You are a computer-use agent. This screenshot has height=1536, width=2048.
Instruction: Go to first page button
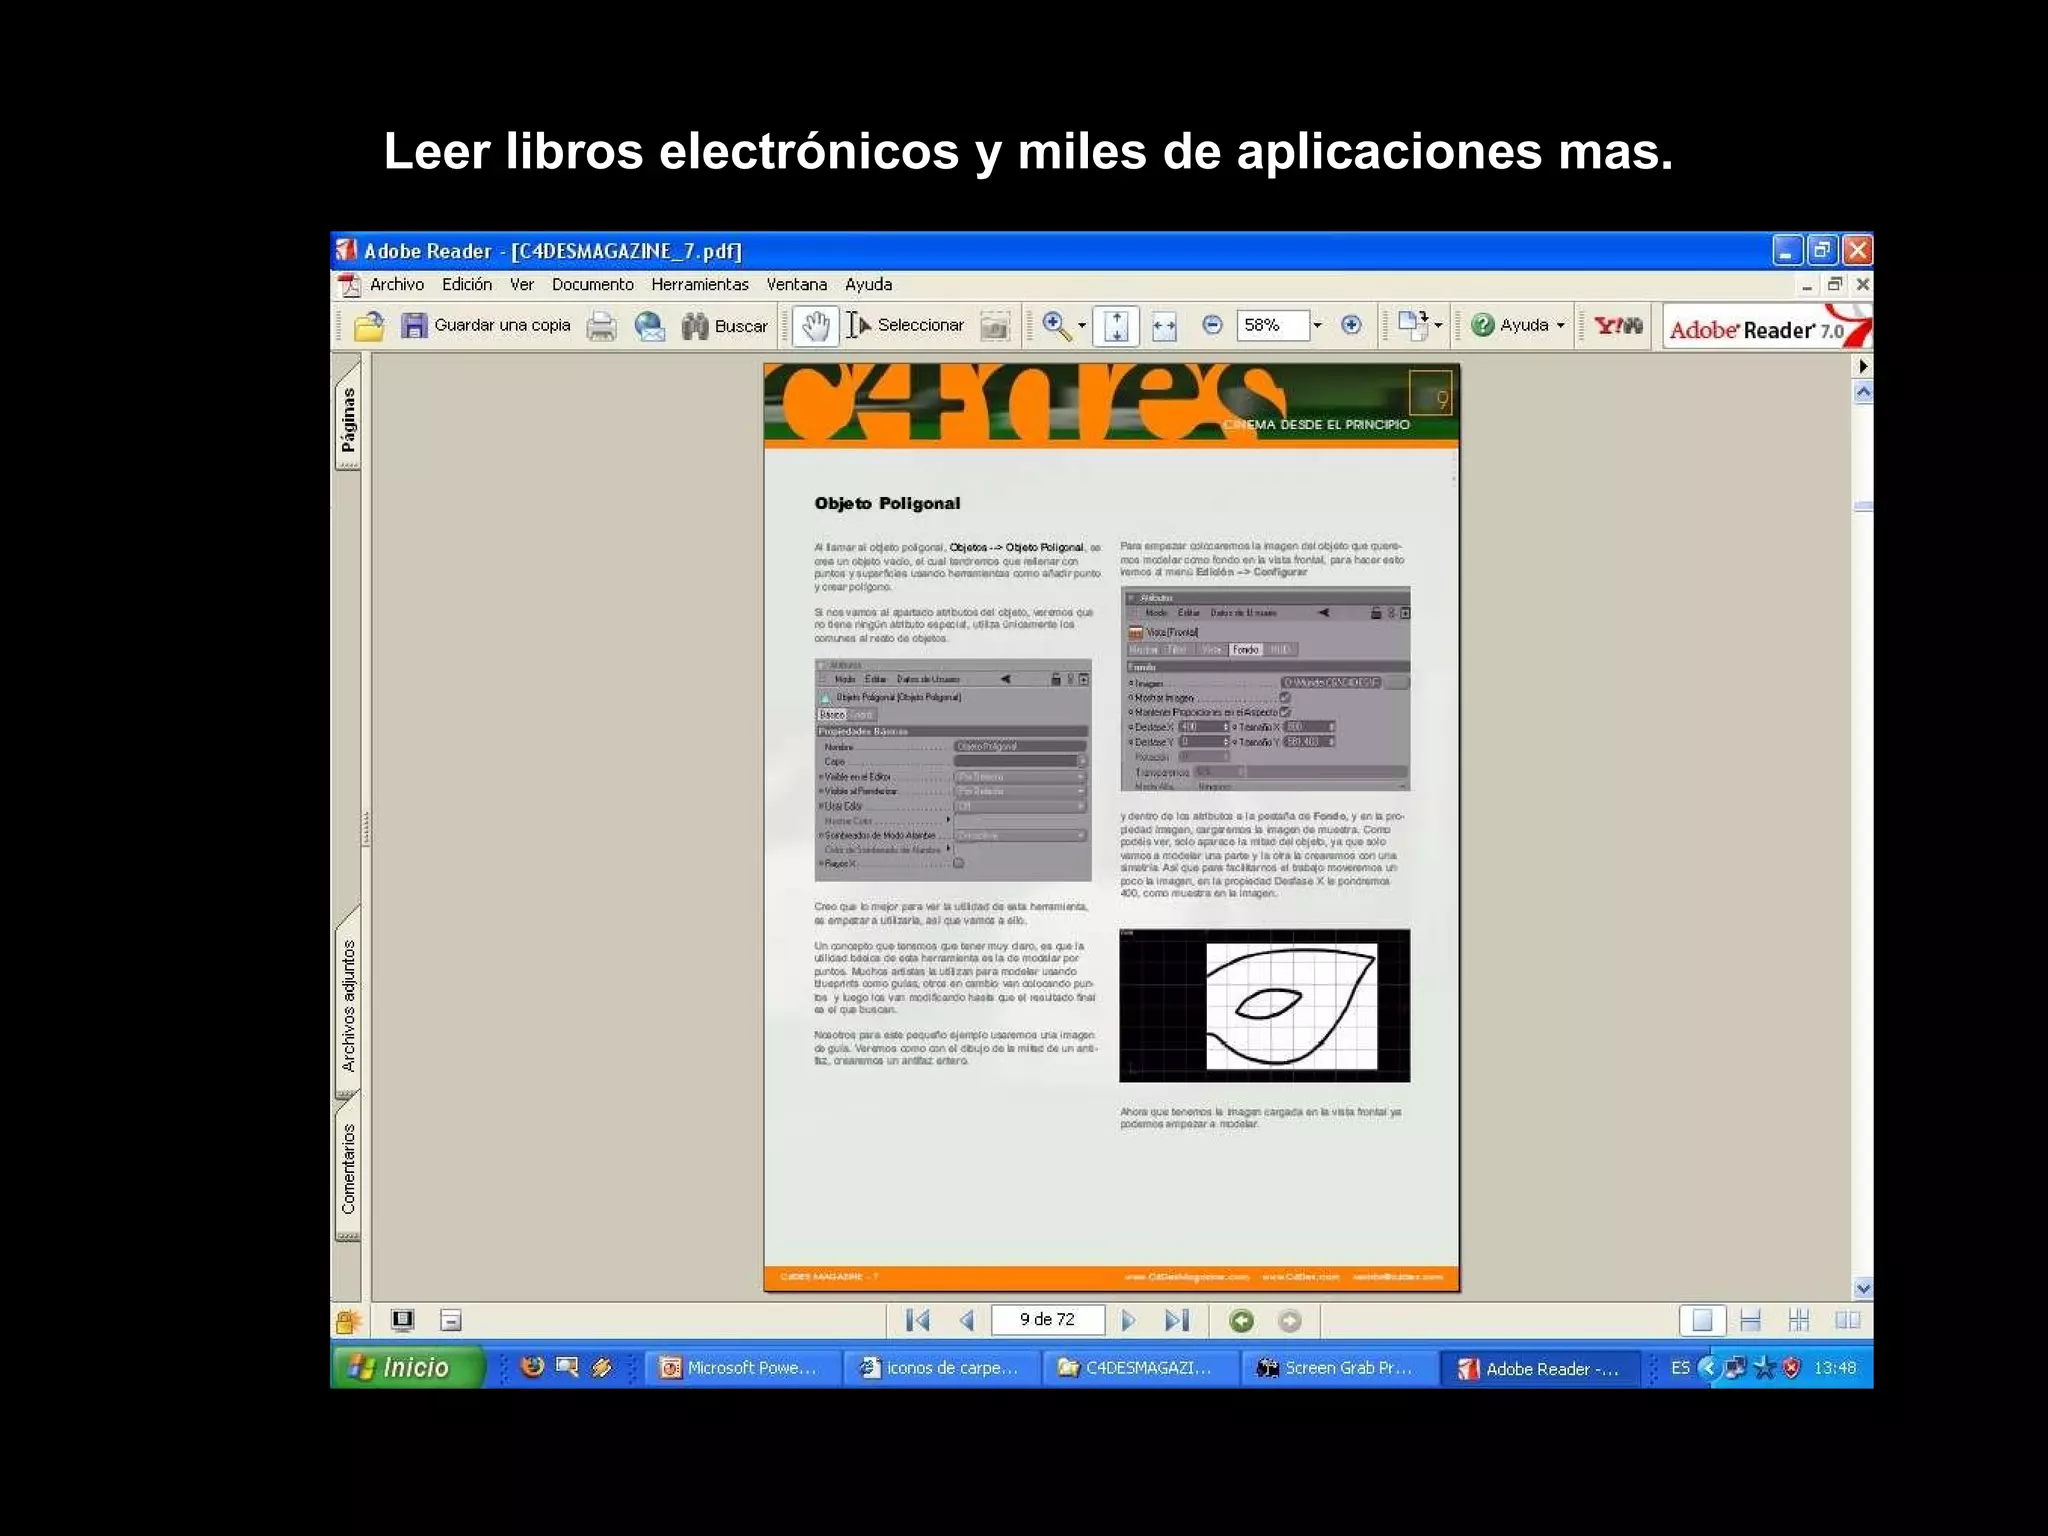917,1320
